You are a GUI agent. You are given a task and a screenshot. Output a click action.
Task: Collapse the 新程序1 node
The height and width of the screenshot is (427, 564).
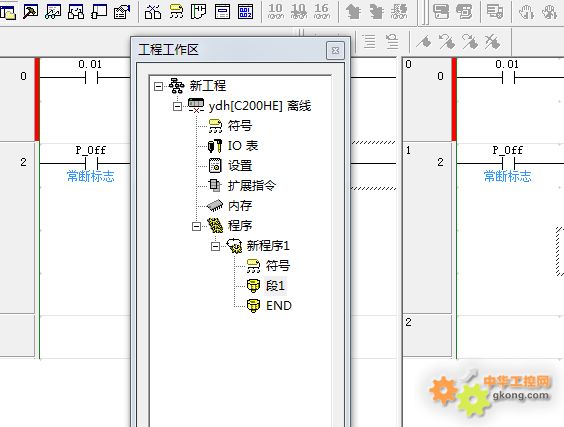[215, 246]
